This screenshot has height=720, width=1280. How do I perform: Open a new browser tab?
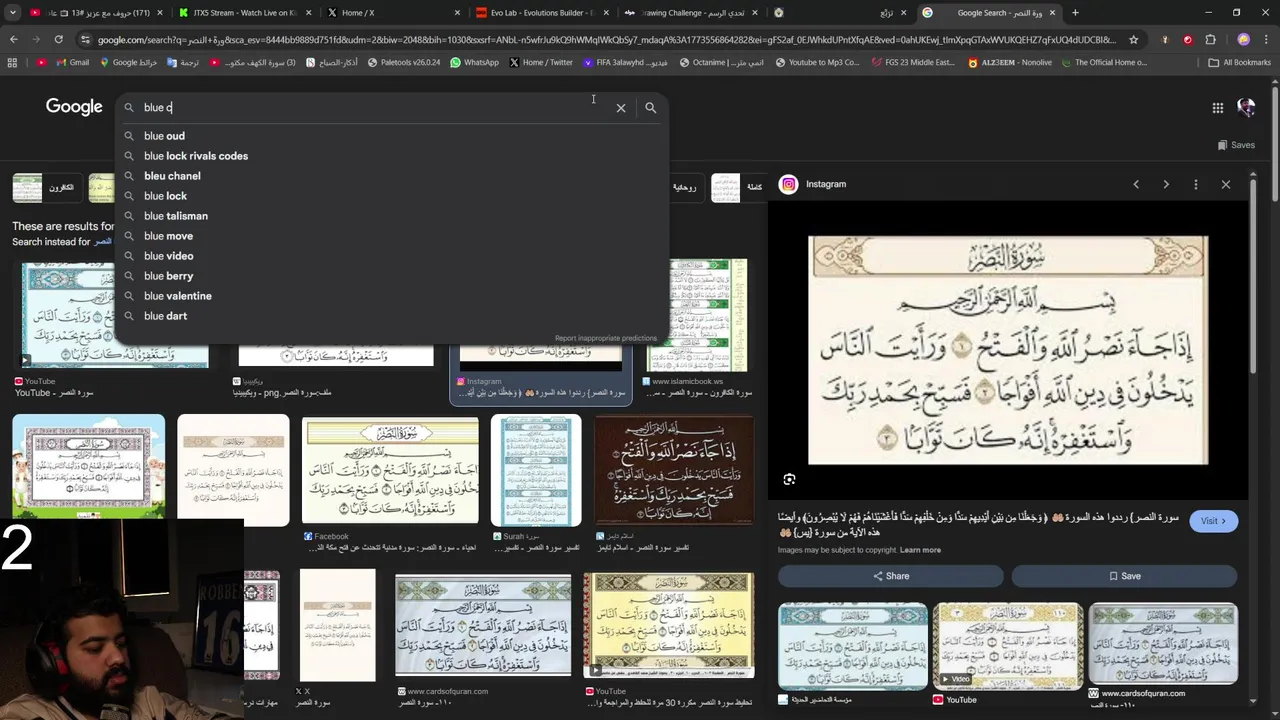click(x=1075, y=13)
